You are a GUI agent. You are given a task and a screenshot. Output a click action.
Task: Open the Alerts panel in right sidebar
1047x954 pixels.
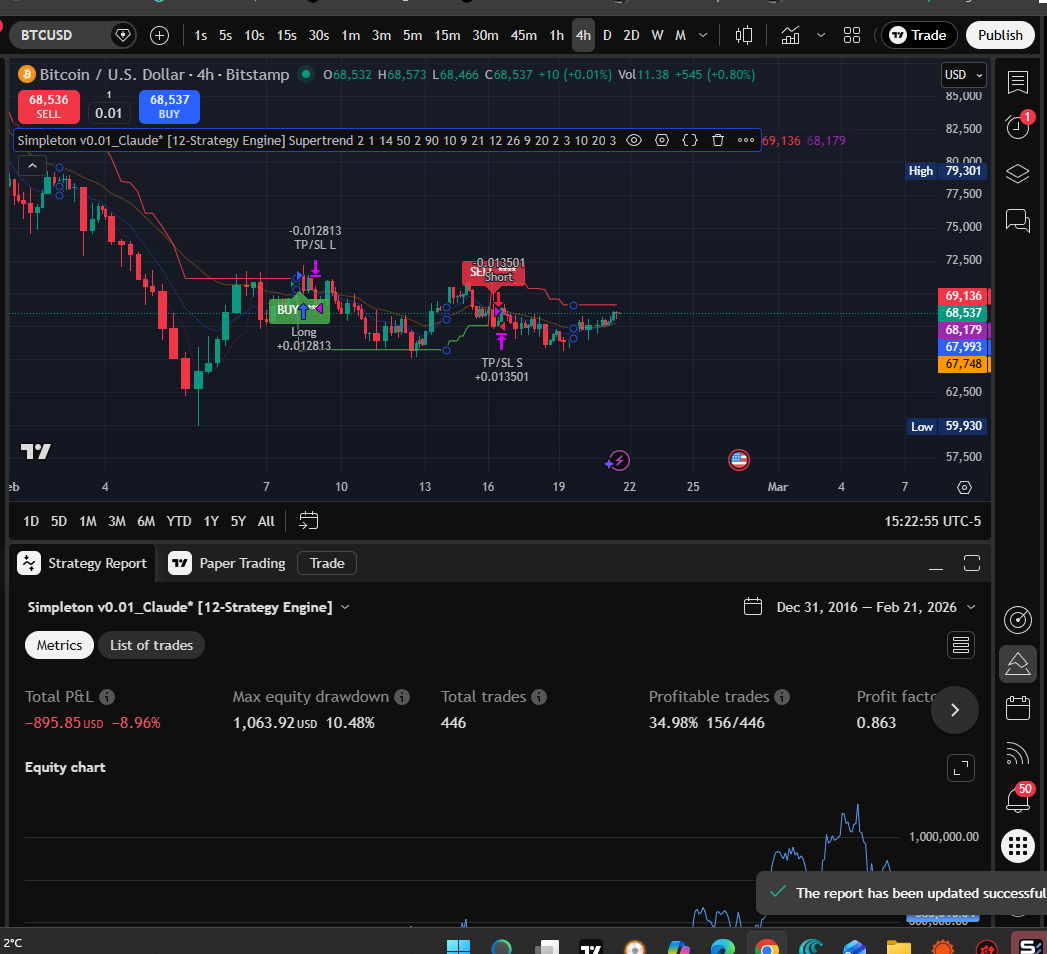[x=1017, y=127]
